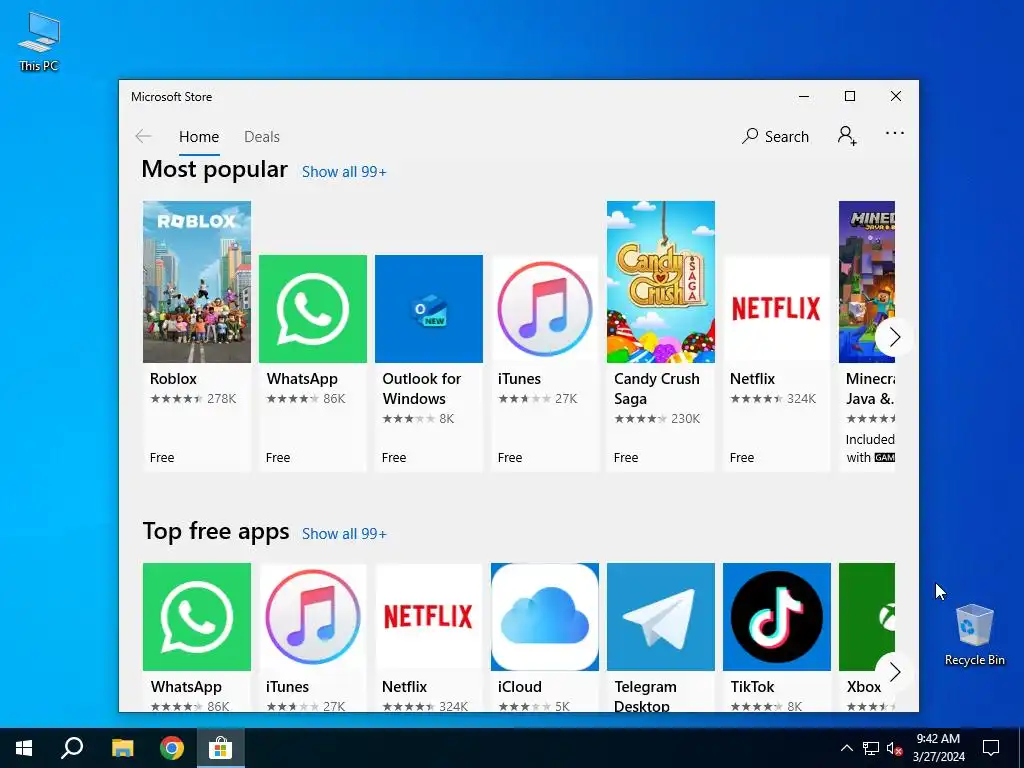Click the sign-in account icon

point(847,136)
